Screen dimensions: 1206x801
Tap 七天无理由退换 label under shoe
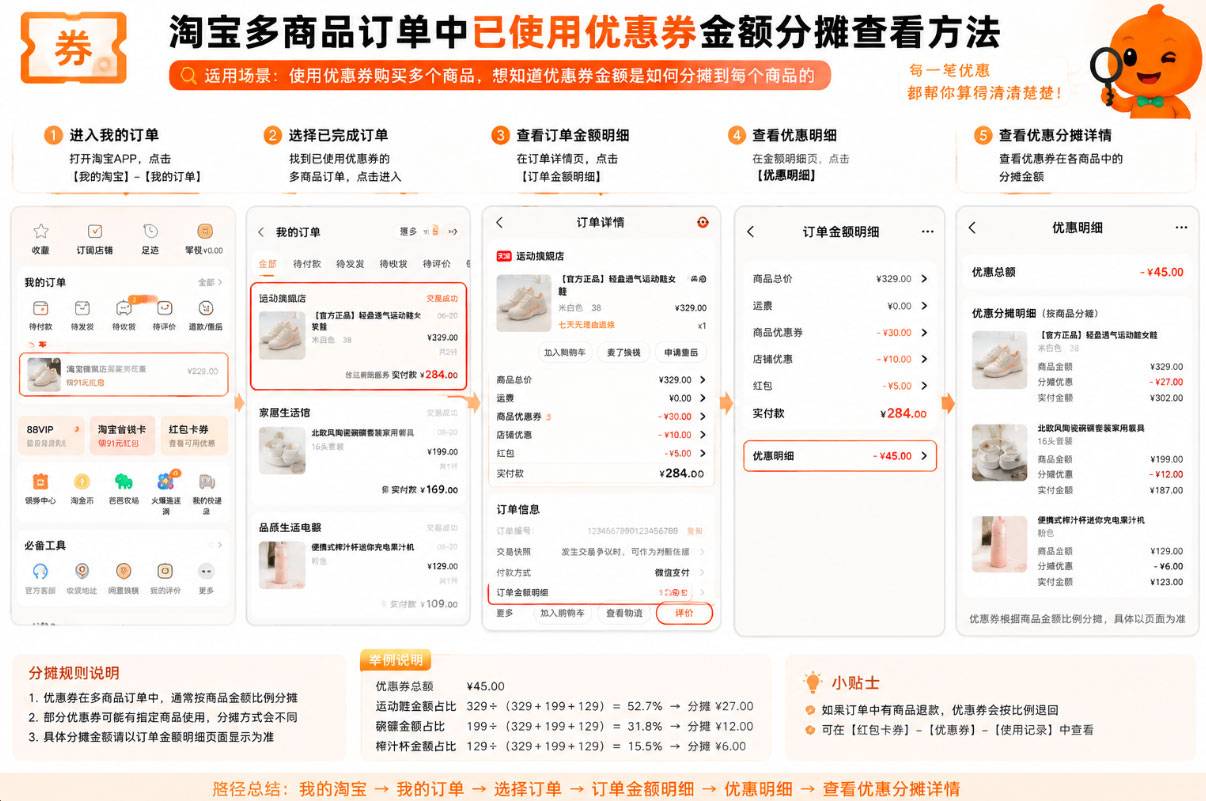[x=586, y=325]
